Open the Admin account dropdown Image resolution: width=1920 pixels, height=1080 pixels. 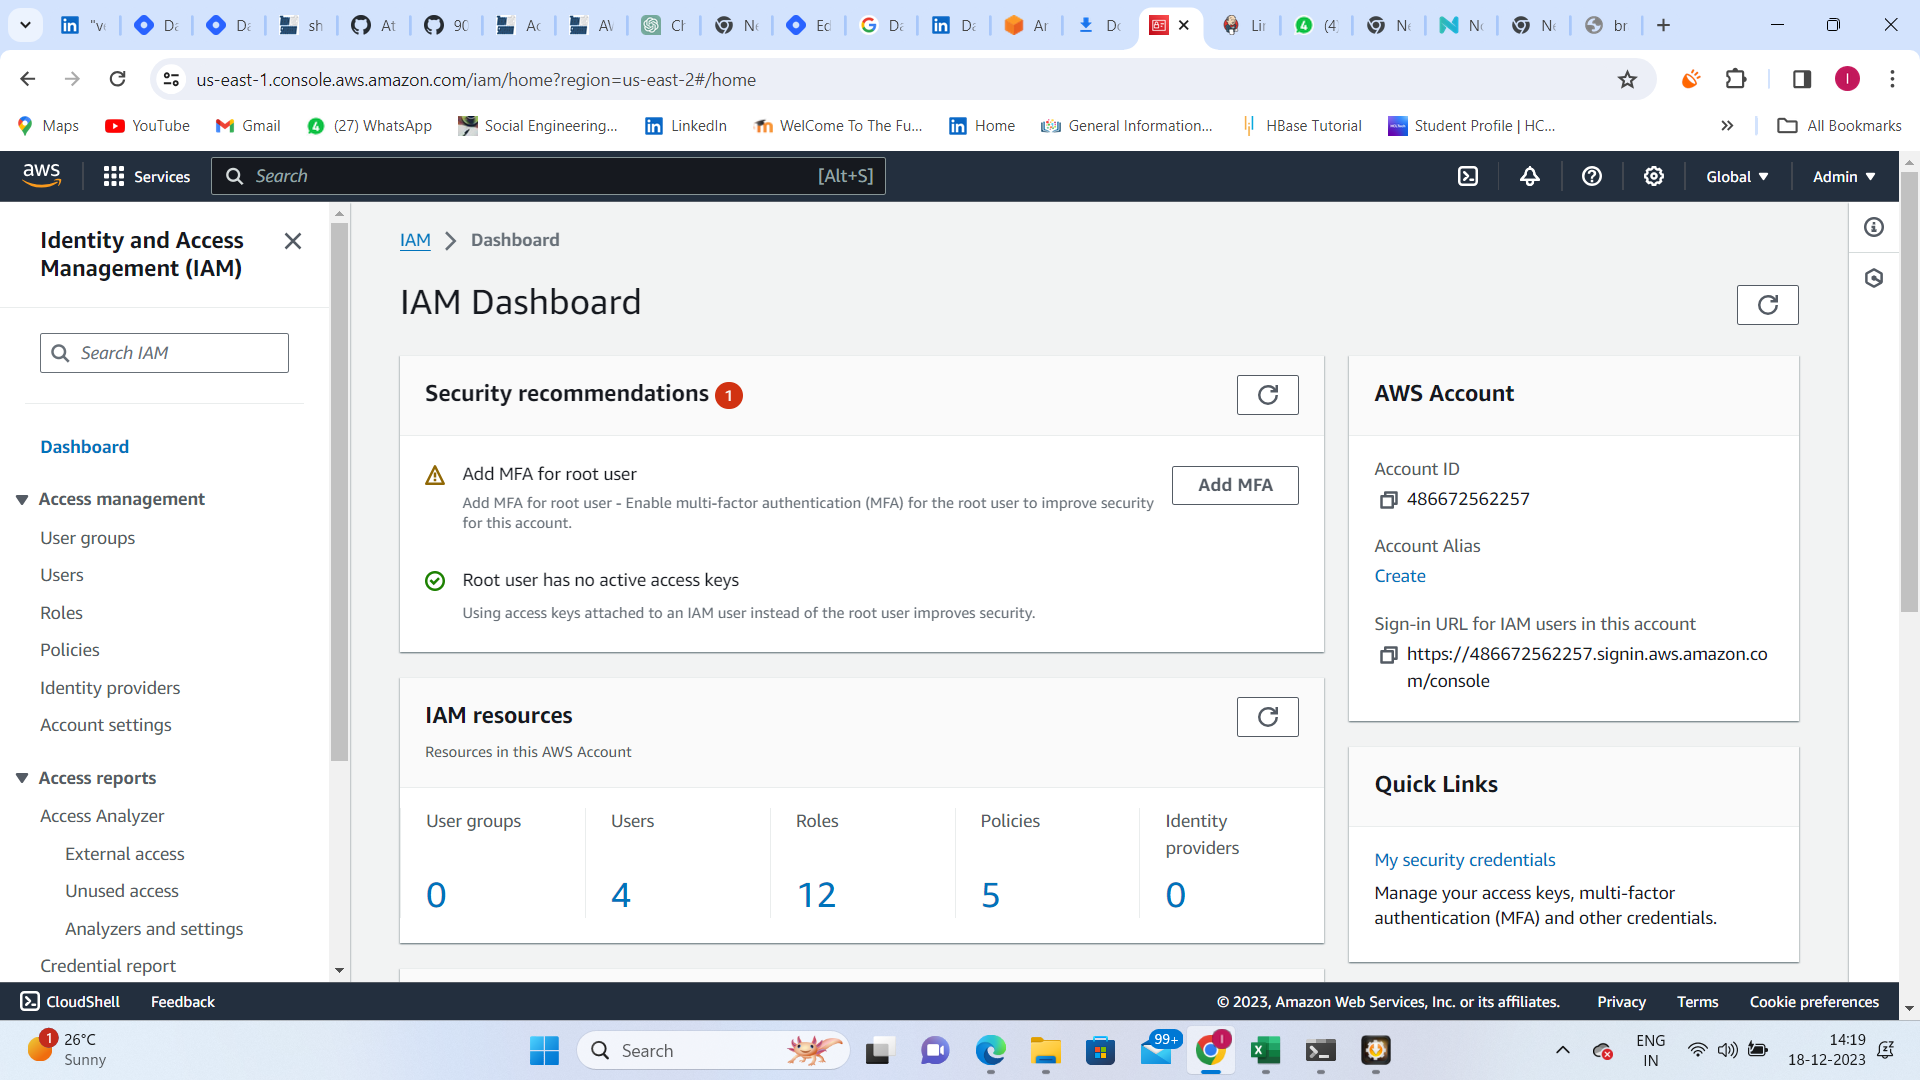click(1844, 177)
